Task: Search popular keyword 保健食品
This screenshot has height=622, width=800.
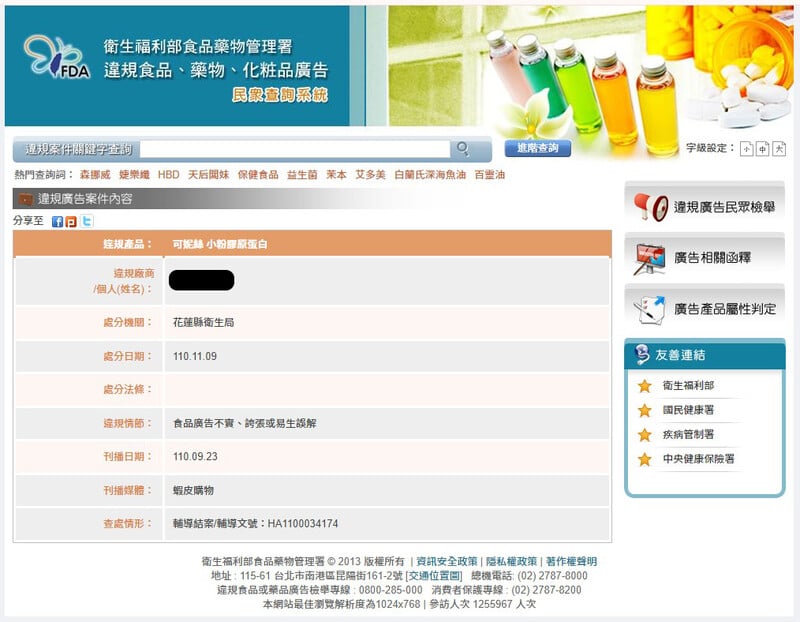Action: 258,175
